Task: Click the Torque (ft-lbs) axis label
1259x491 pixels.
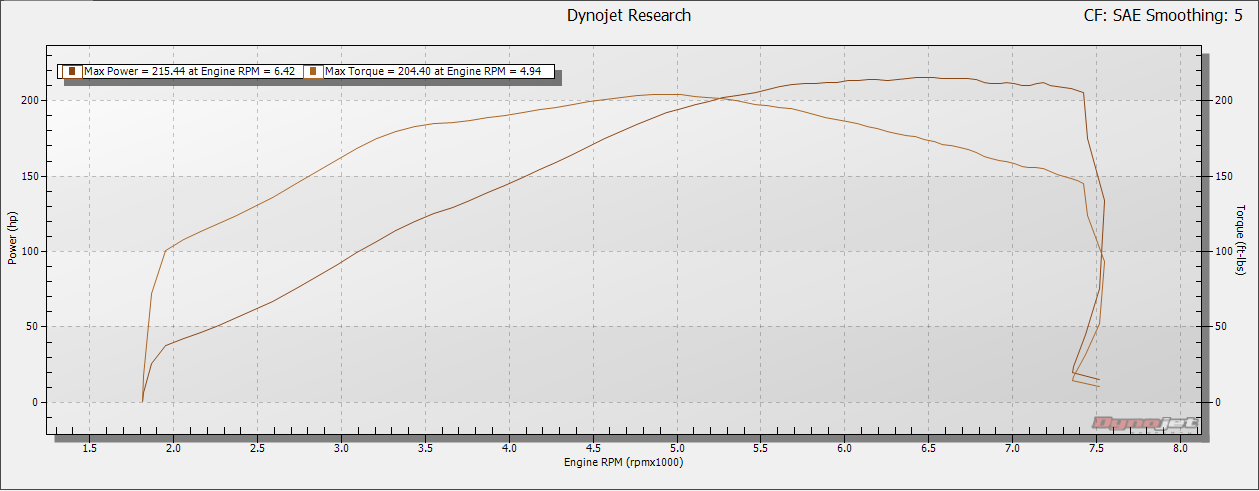Action: pyautogui.click(x=1241, y=241)
